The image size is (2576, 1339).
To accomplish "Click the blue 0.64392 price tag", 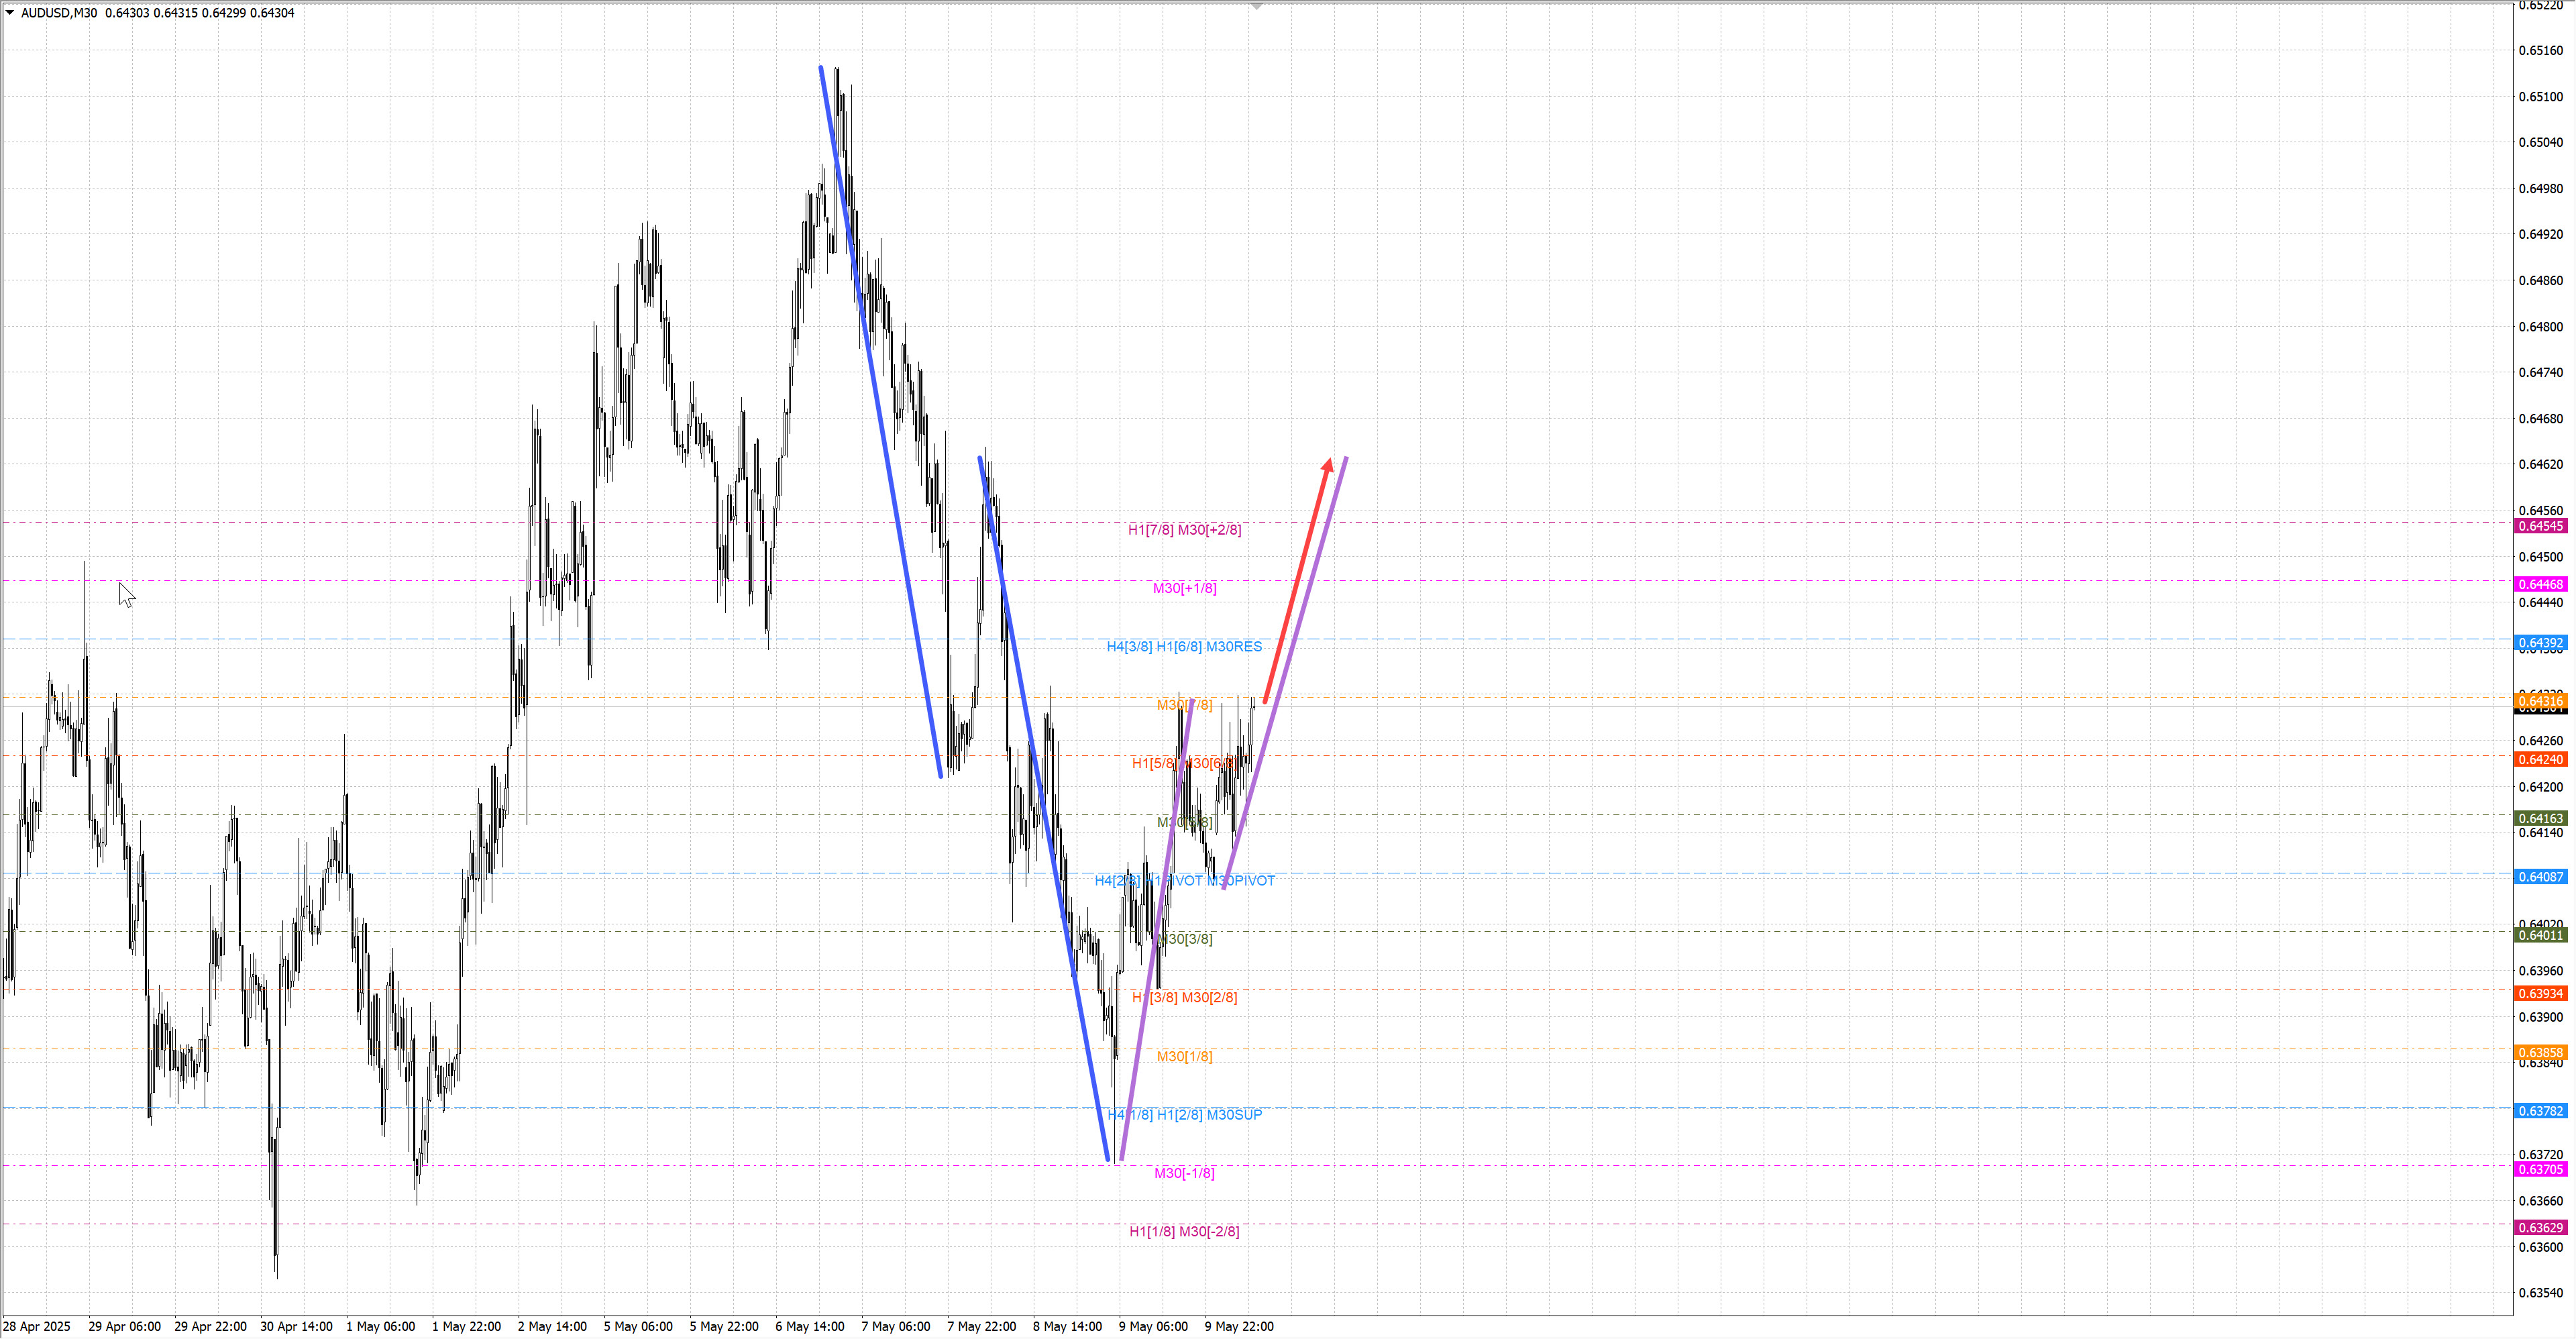I will click(2540, 643).
